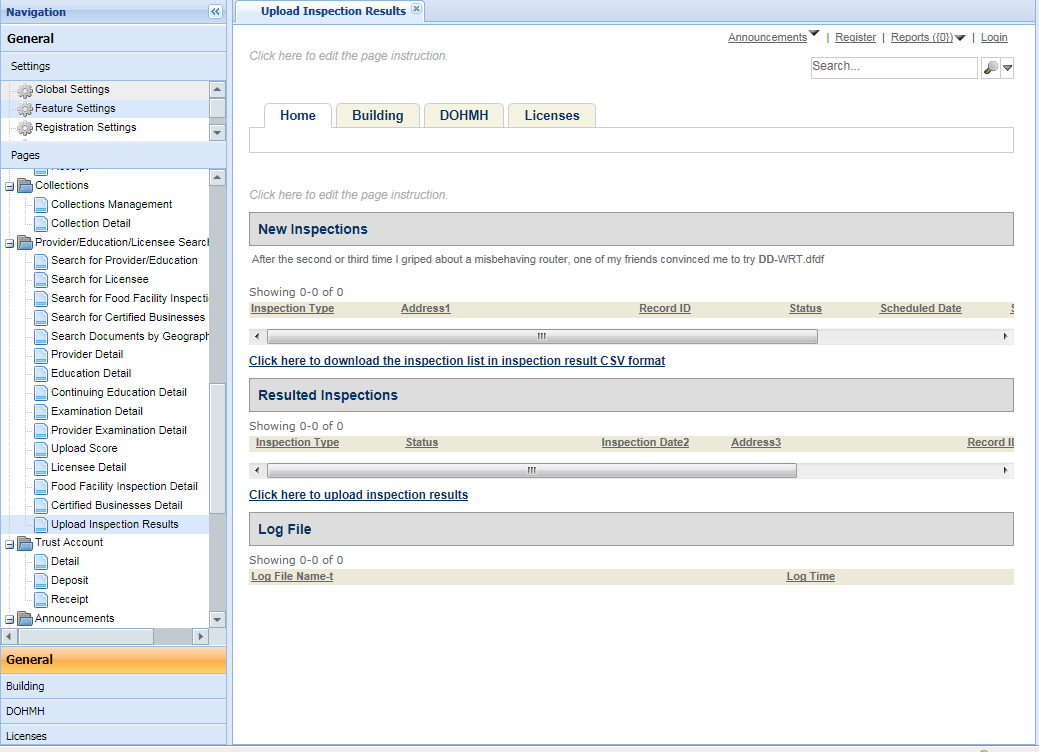Click the Registration Settings gear icon
The height and width of the screenshot is (752, 1039).
(x=25, y=128)
